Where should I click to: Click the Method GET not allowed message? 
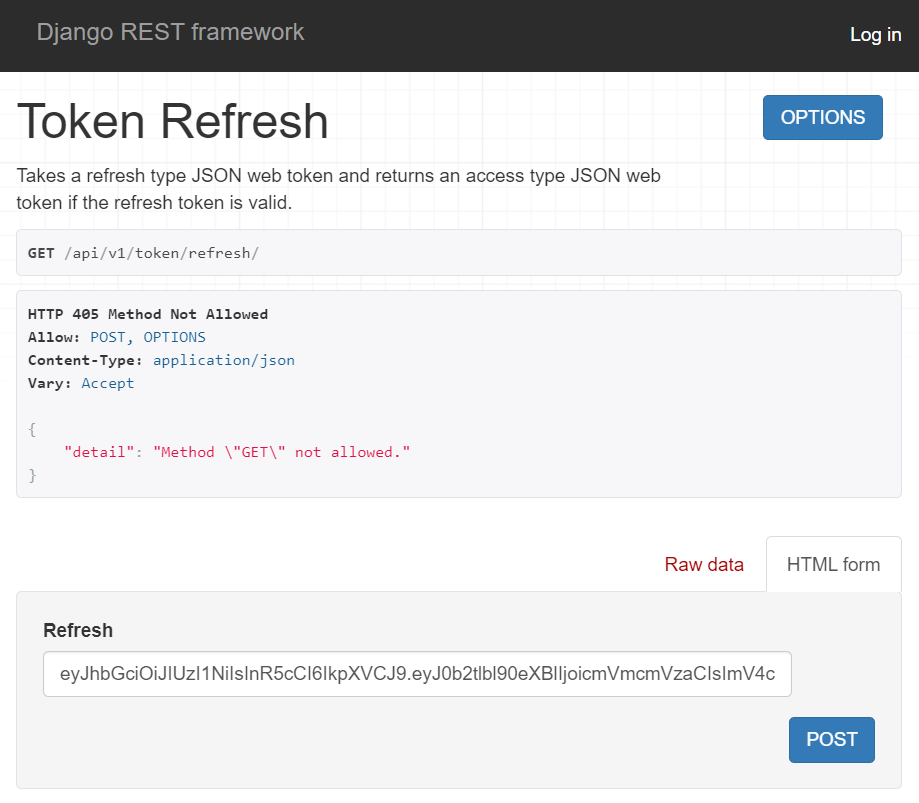coord(281,452)
